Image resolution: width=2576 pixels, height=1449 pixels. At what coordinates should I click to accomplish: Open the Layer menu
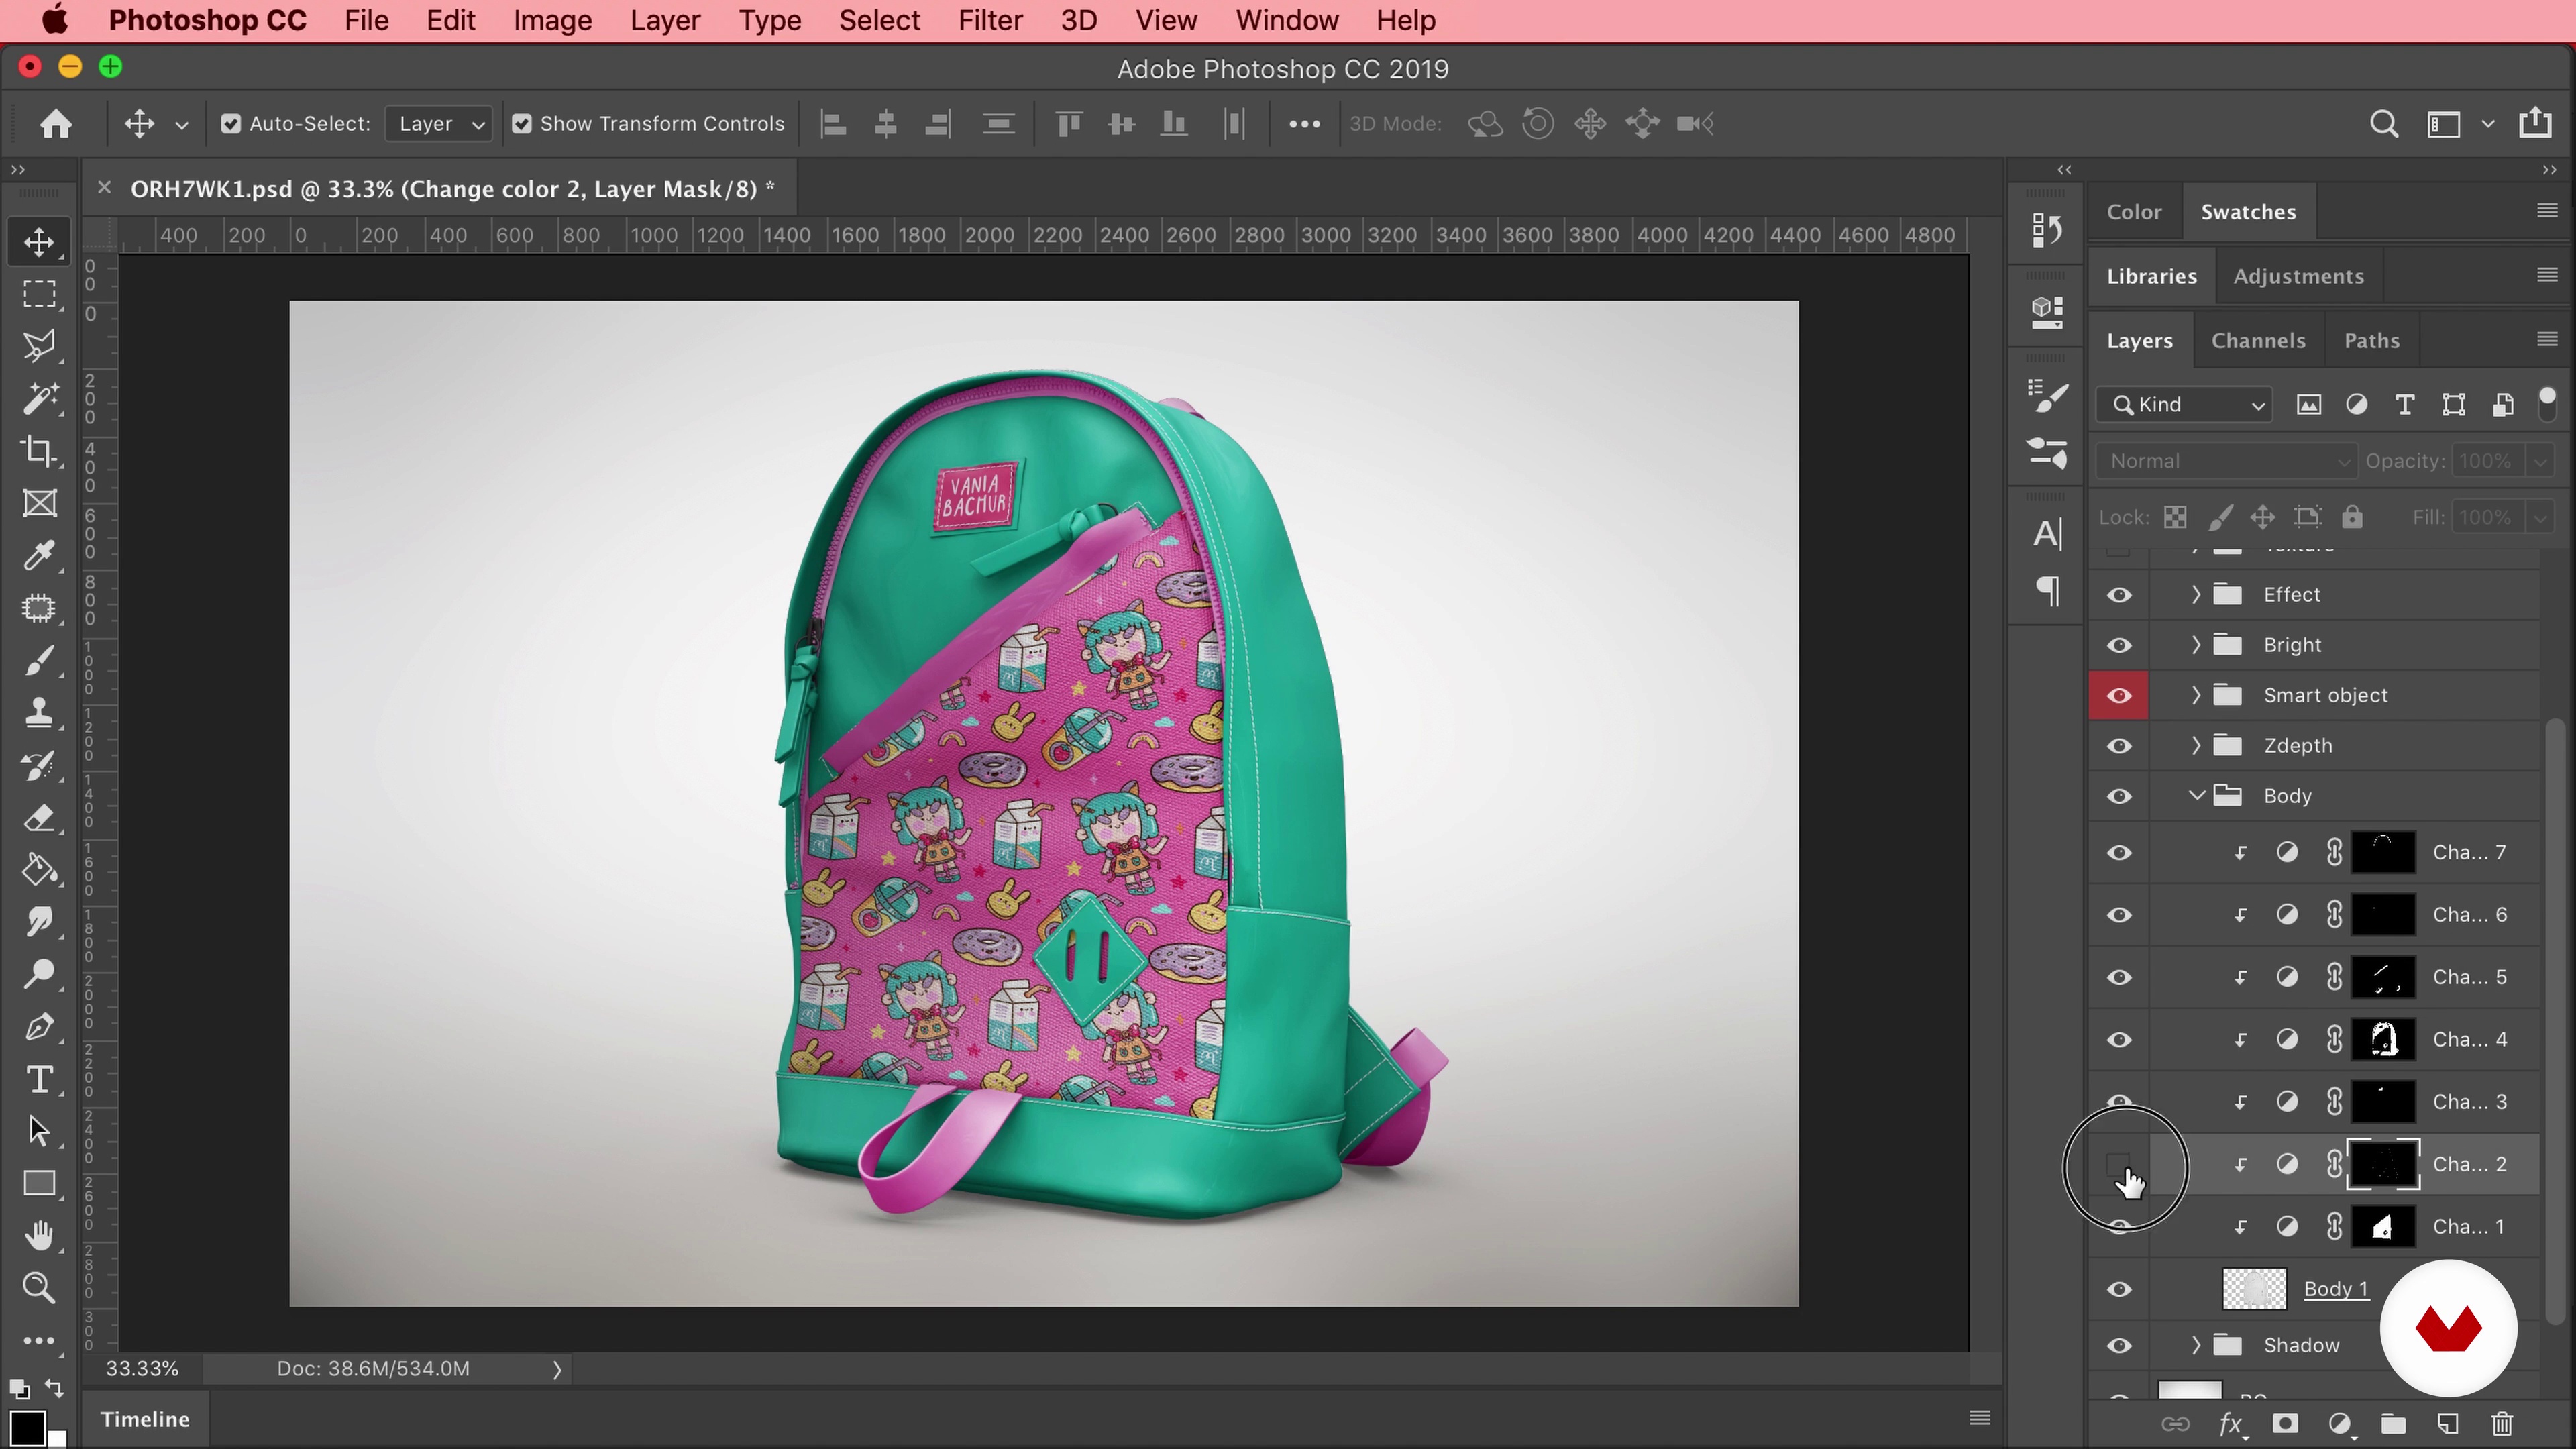click(665, 20)
